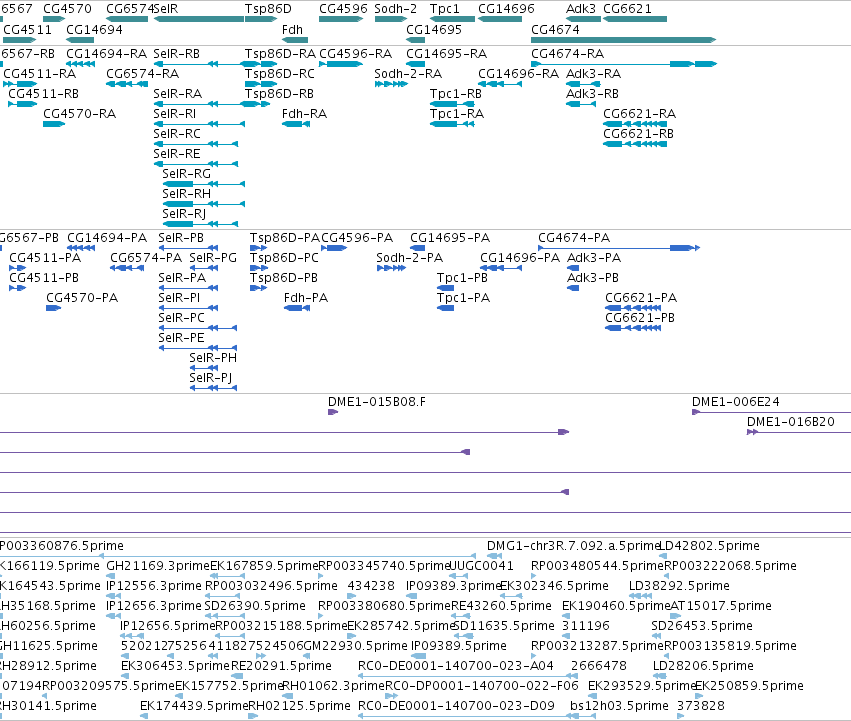Select protein Sodh-2-PA
Image resolution: width=851 pixels, height=721 pixels.
[x=410, y=258]
